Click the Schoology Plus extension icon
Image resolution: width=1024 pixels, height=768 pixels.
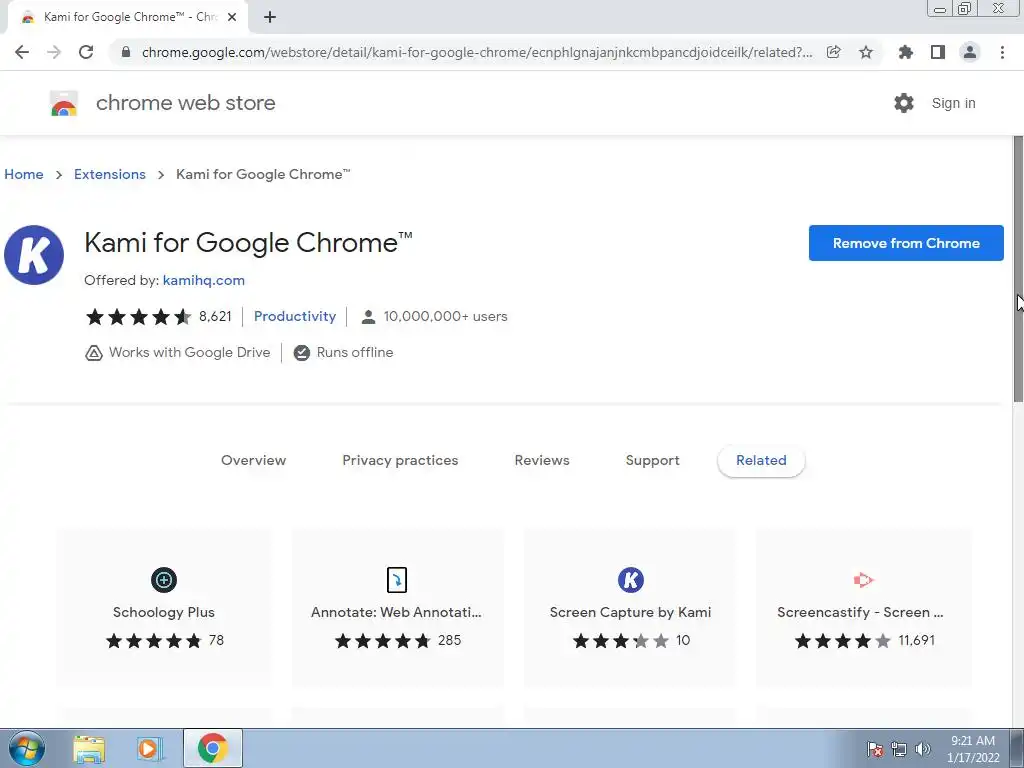click(x=164, y=580)
